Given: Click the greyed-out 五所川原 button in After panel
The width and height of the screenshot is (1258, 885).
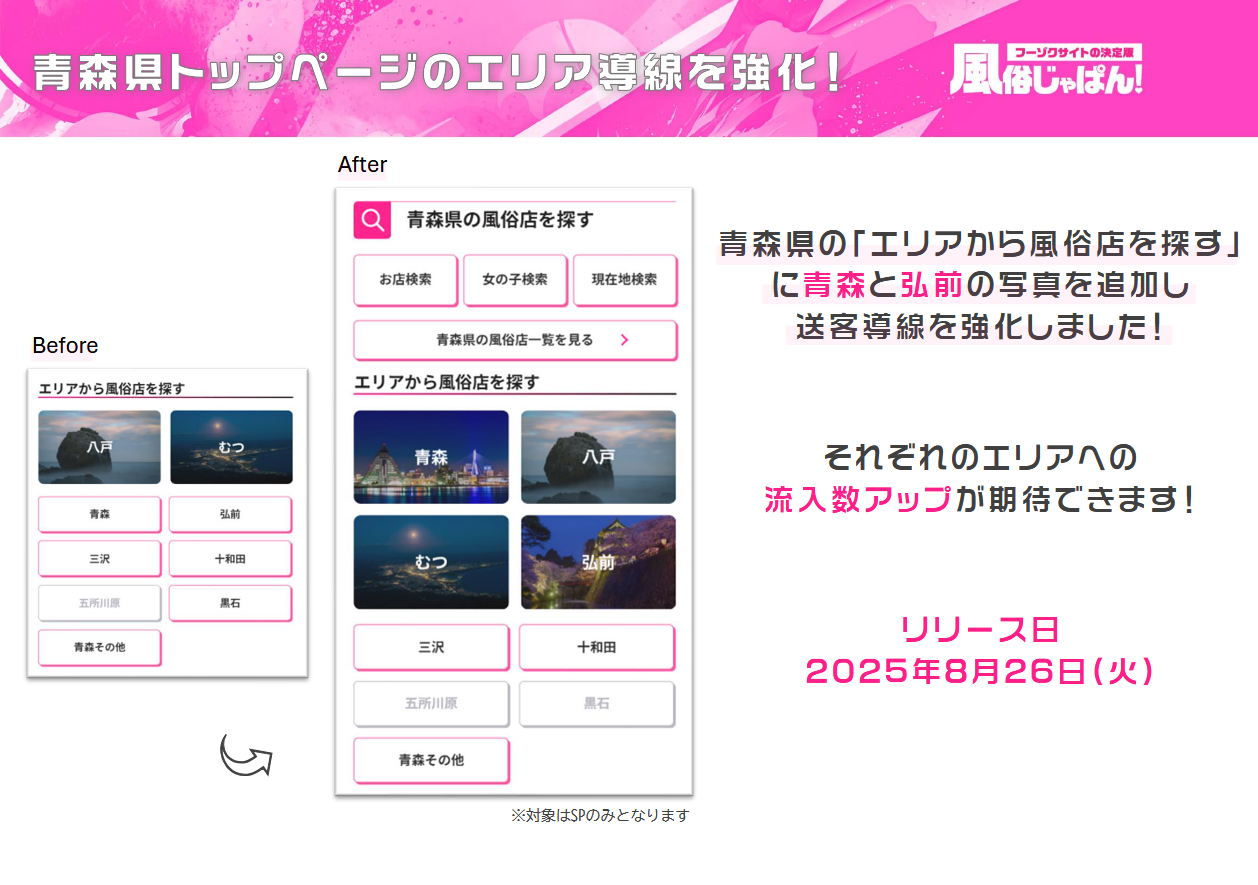Looking at the screenshot, I should point(431,703).
